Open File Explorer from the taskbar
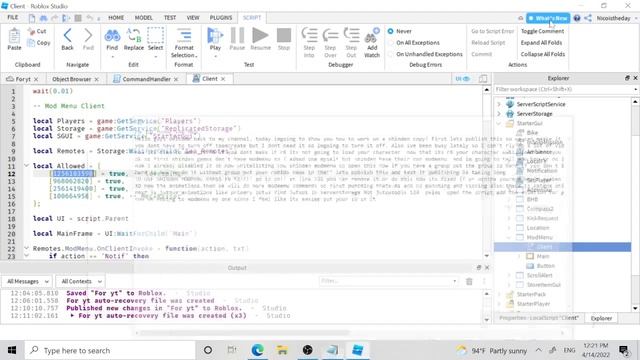The image size is (640, 360). coord(282,350)
